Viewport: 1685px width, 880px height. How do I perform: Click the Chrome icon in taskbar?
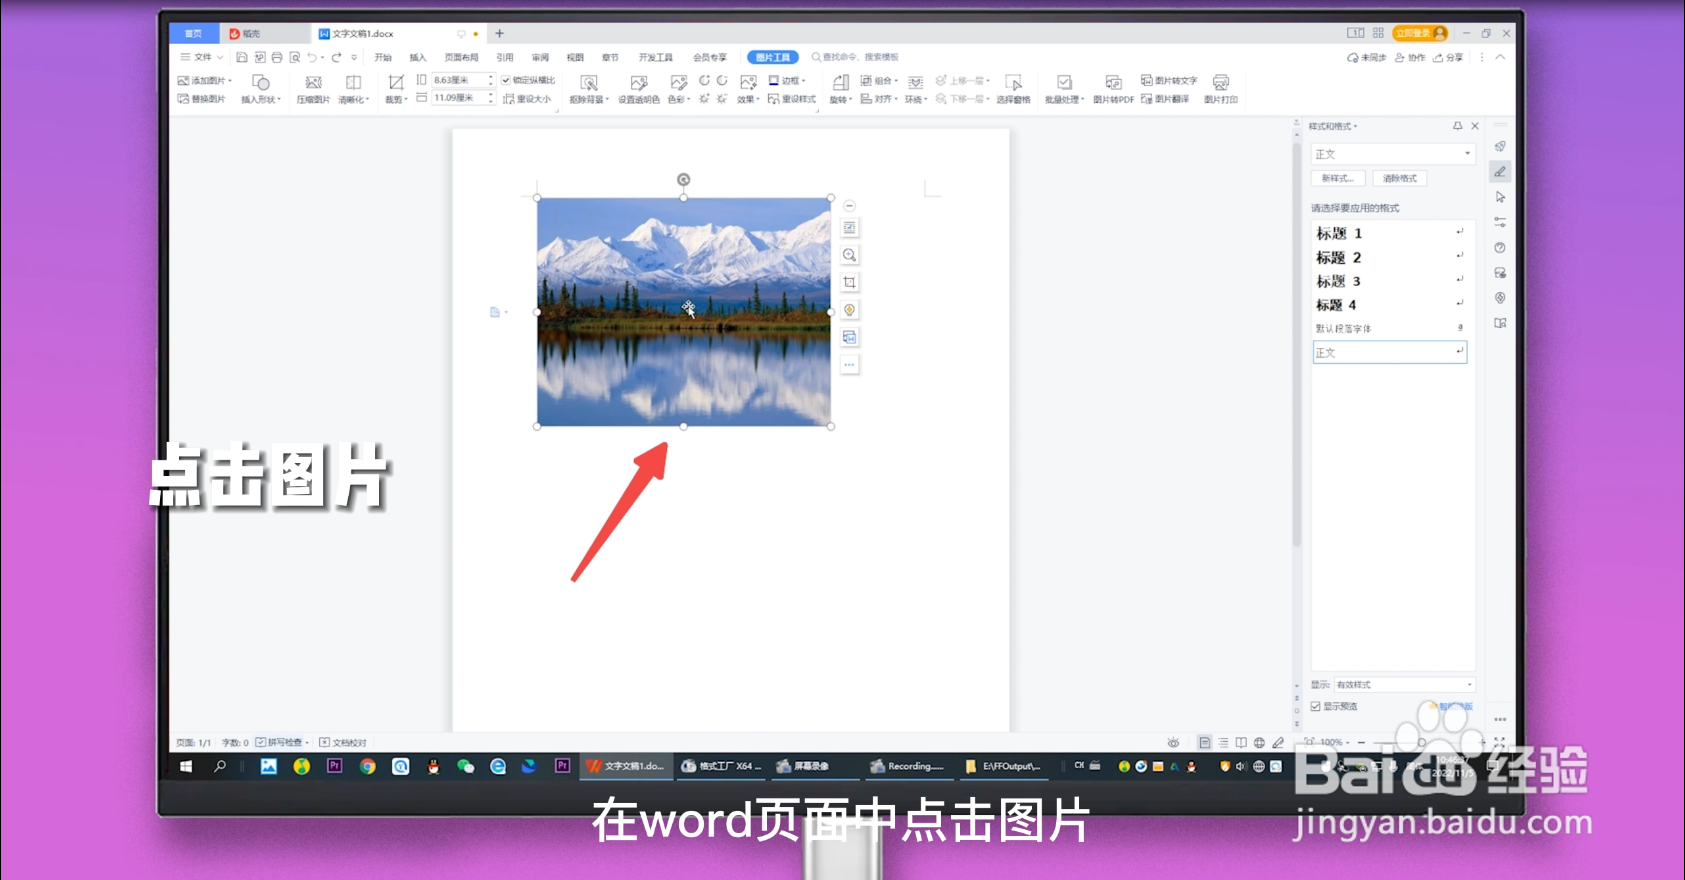point(368,766)
